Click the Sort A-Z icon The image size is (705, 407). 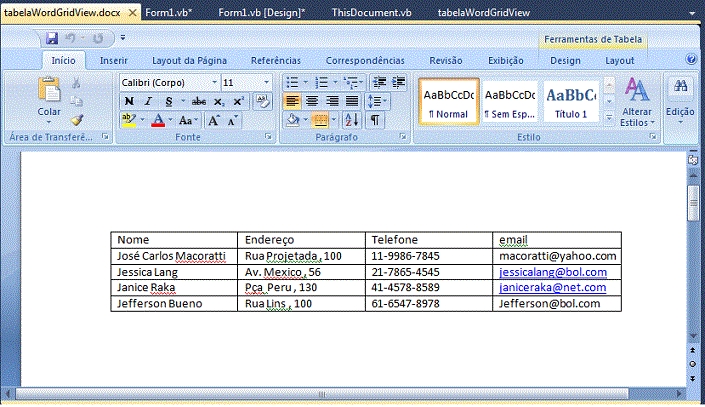coord(351,120)
